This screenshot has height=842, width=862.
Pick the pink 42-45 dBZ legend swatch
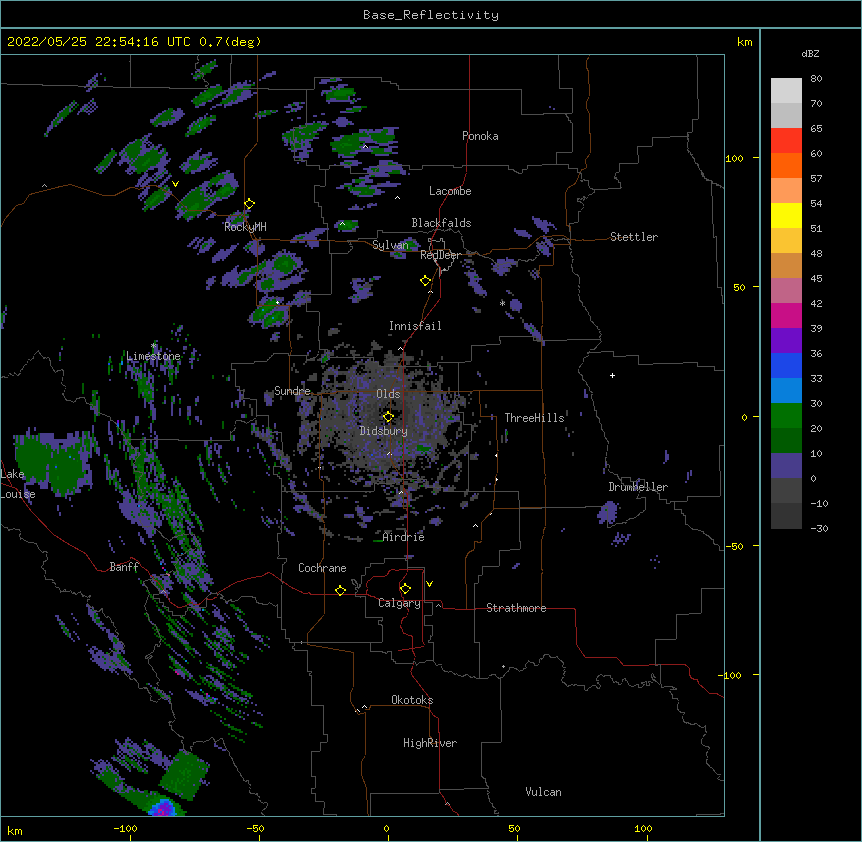pyautogui.click(x=786, y=291)
